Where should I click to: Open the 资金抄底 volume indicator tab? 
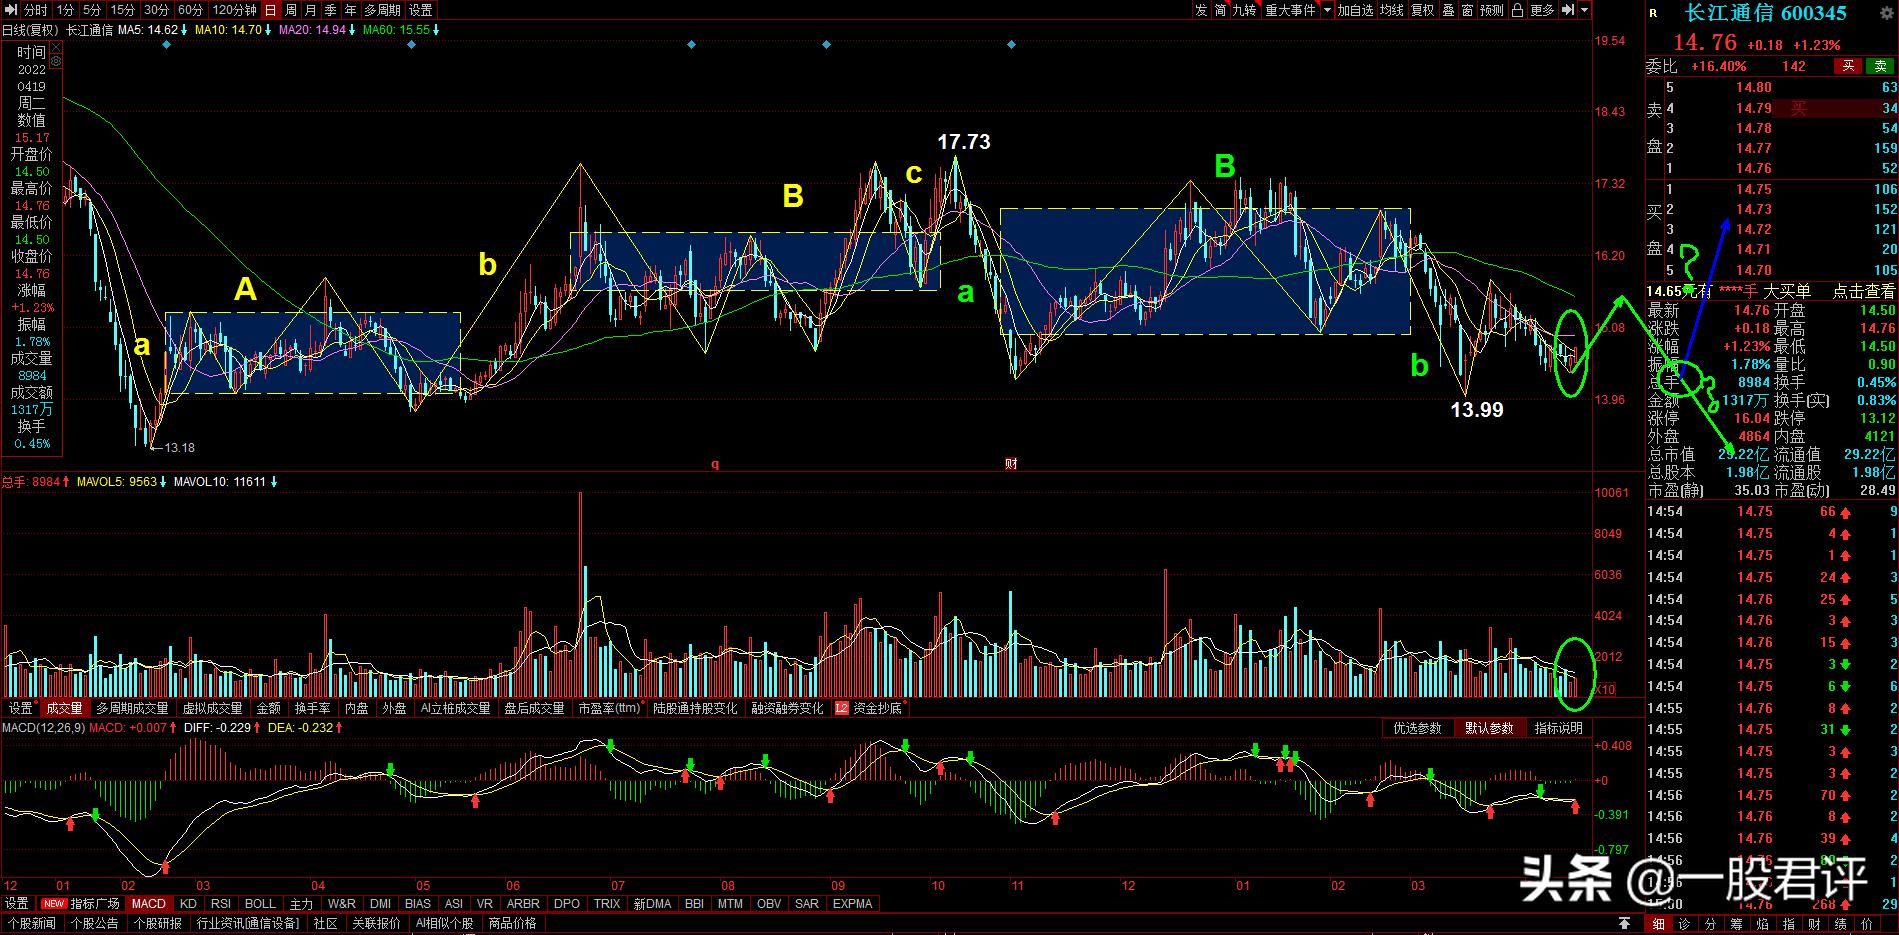tap(870, 708)
